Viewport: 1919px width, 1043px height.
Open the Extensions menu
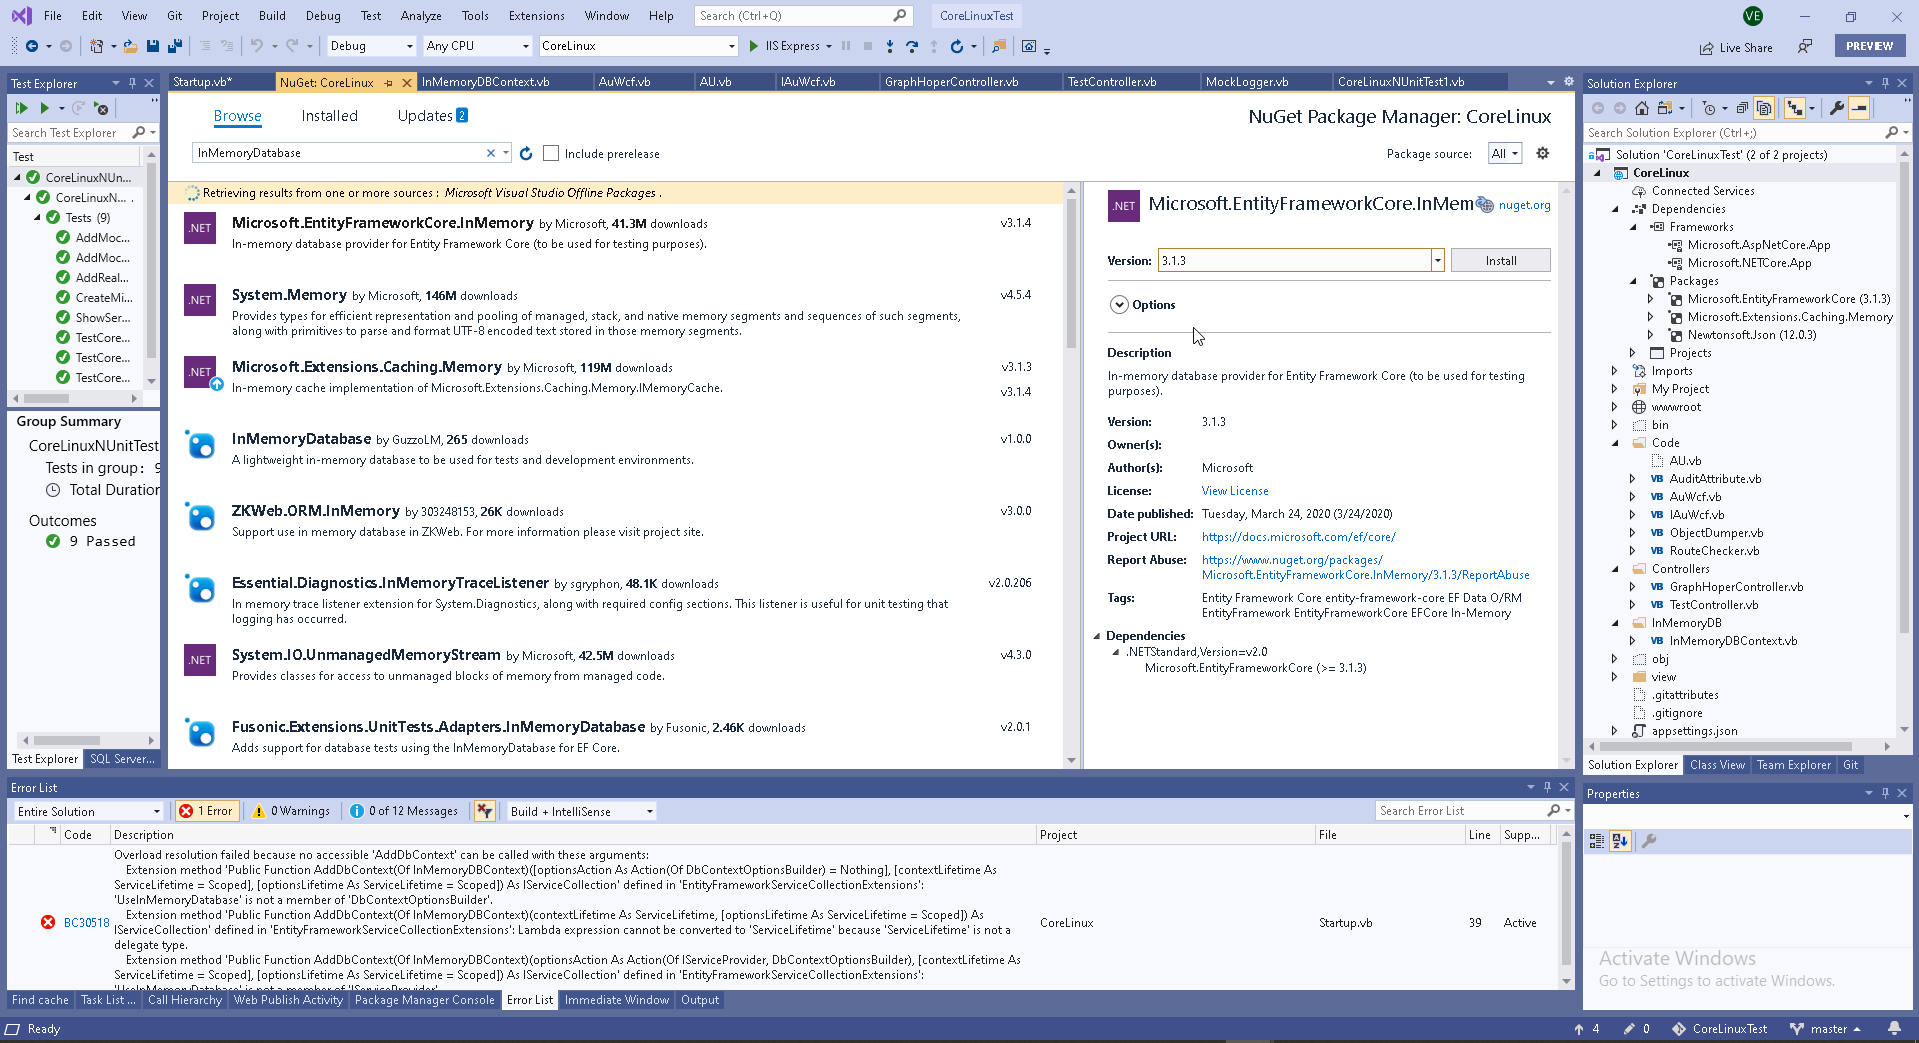[x=536, y=16]
